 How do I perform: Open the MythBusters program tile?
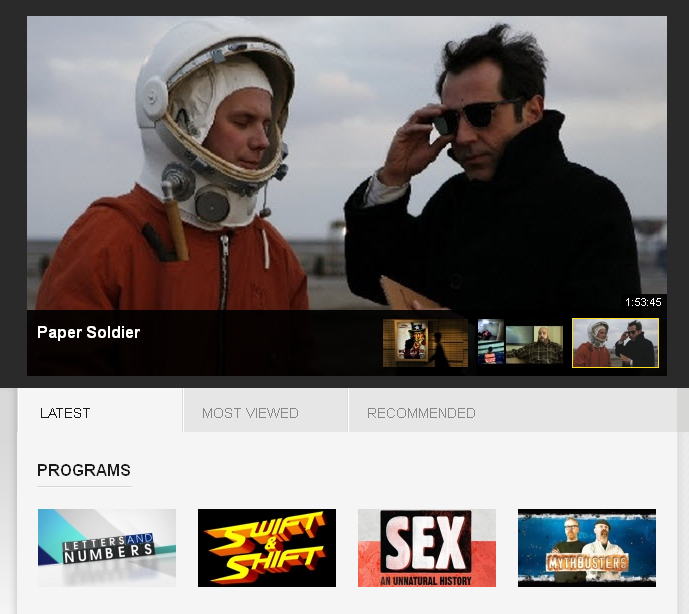[x=587, y=548]
